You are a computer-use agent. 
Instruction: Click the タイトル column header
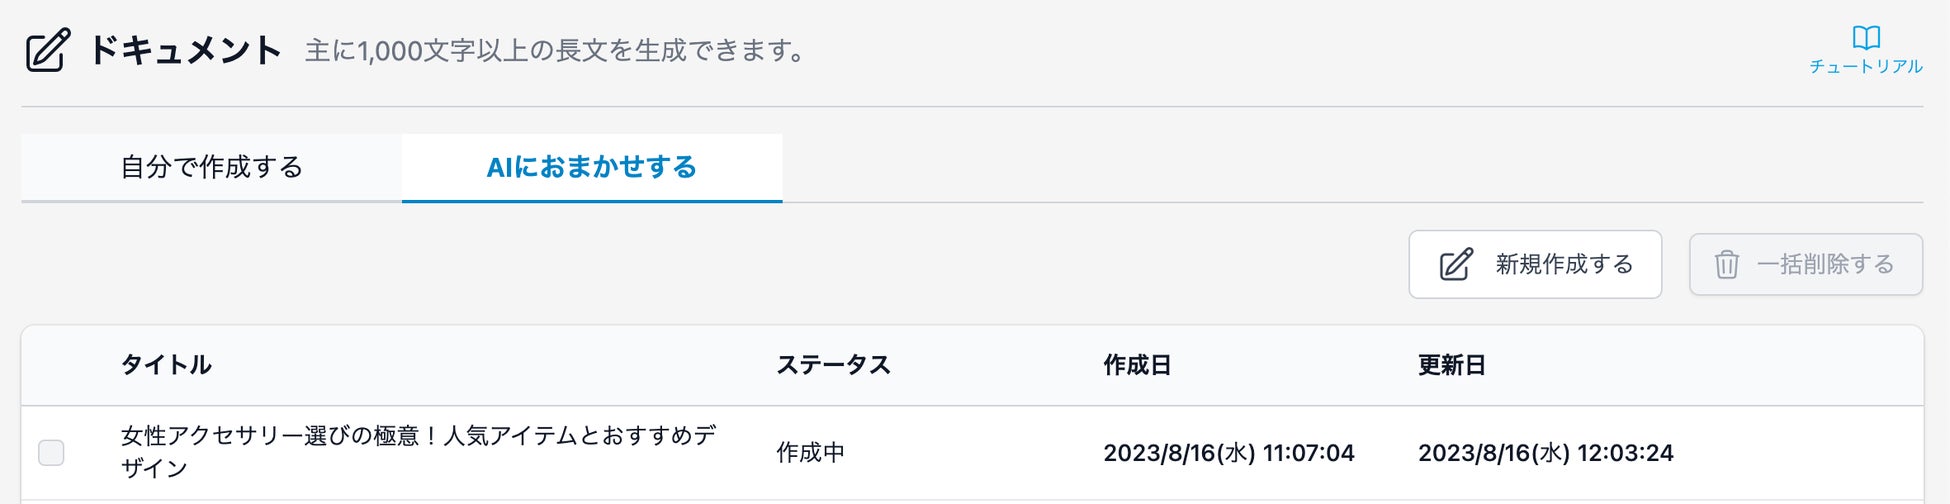166,365
